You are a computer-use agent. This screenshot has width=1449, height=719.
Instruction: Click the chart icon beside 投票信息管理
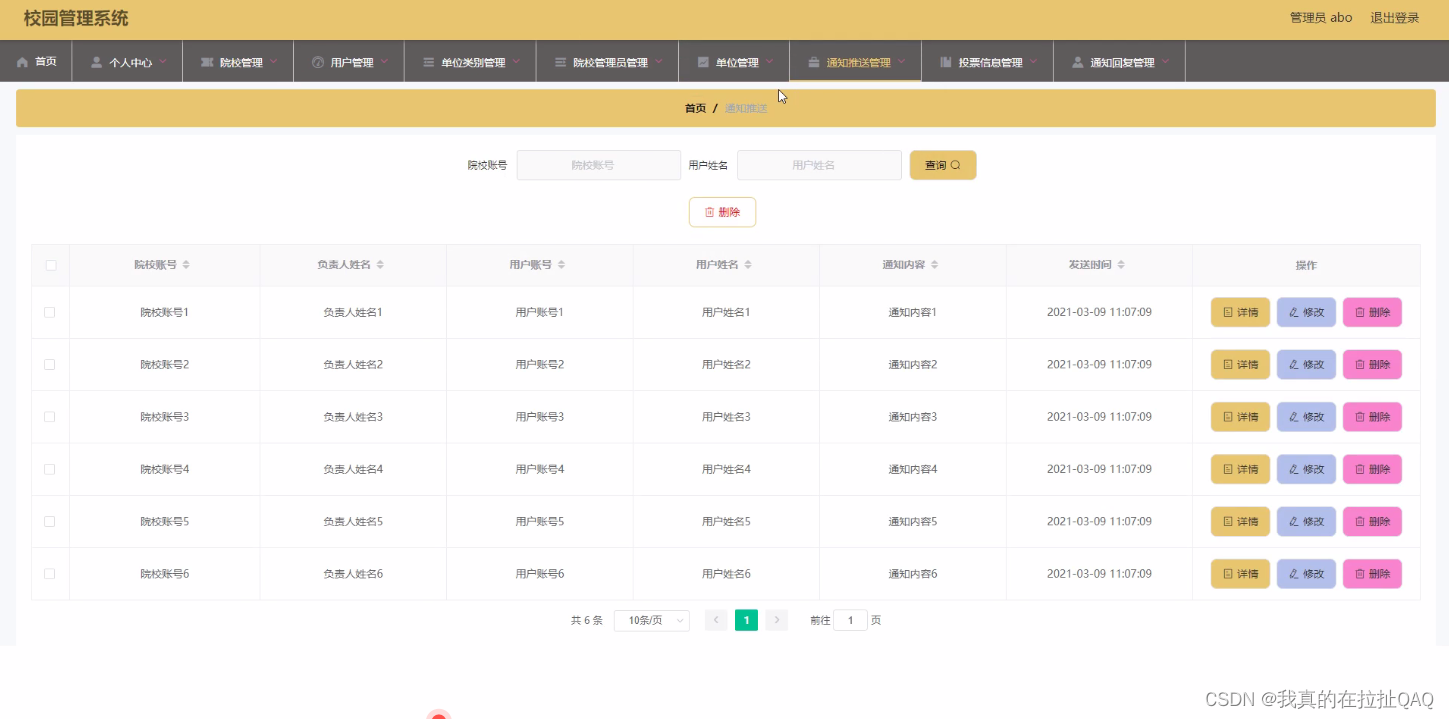[x=946, y=62]
